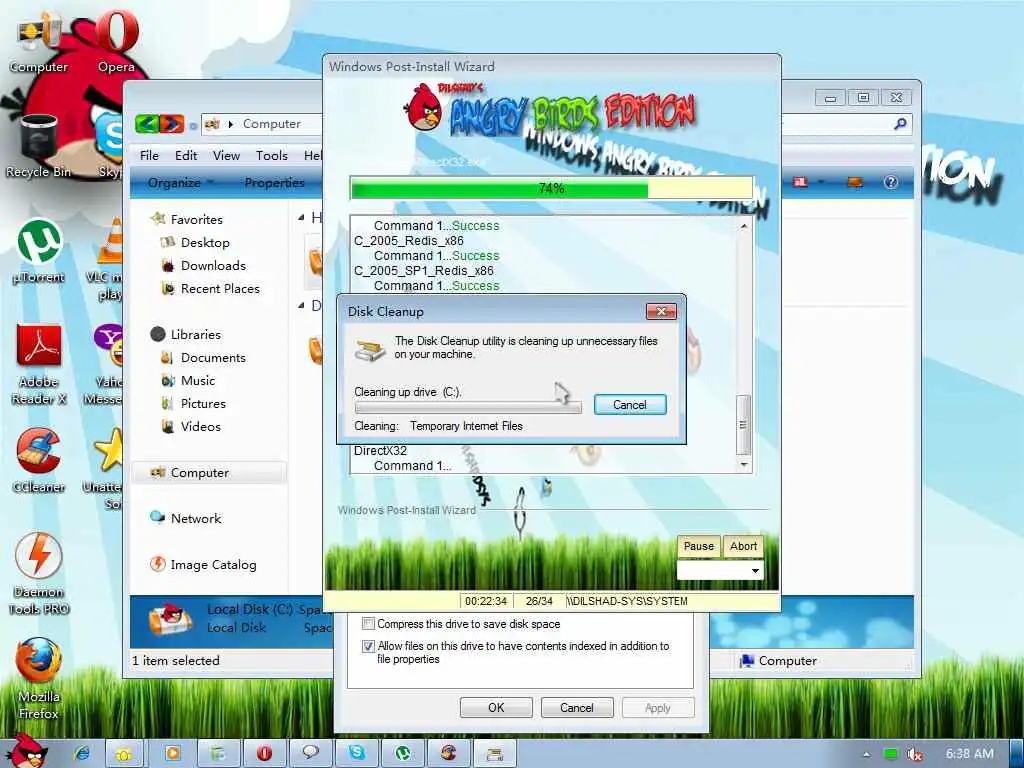The height and width of the screenshot is (768, 1024).
Task: Click the Opera taskbar button
Action: (x=264, y=753)
